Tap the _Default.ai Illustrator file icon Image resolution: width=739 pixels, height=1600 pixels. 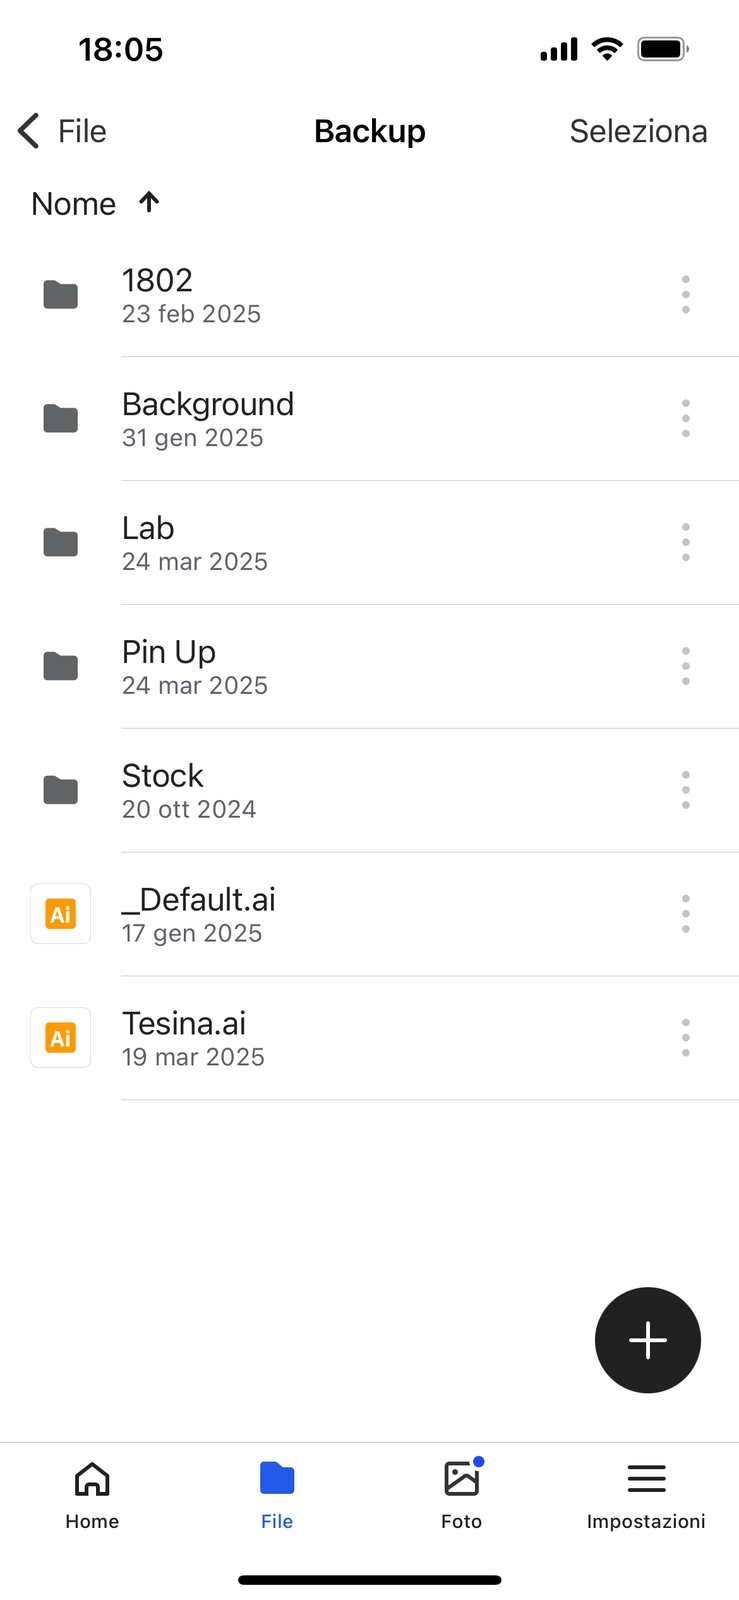(x=61, y=914)
